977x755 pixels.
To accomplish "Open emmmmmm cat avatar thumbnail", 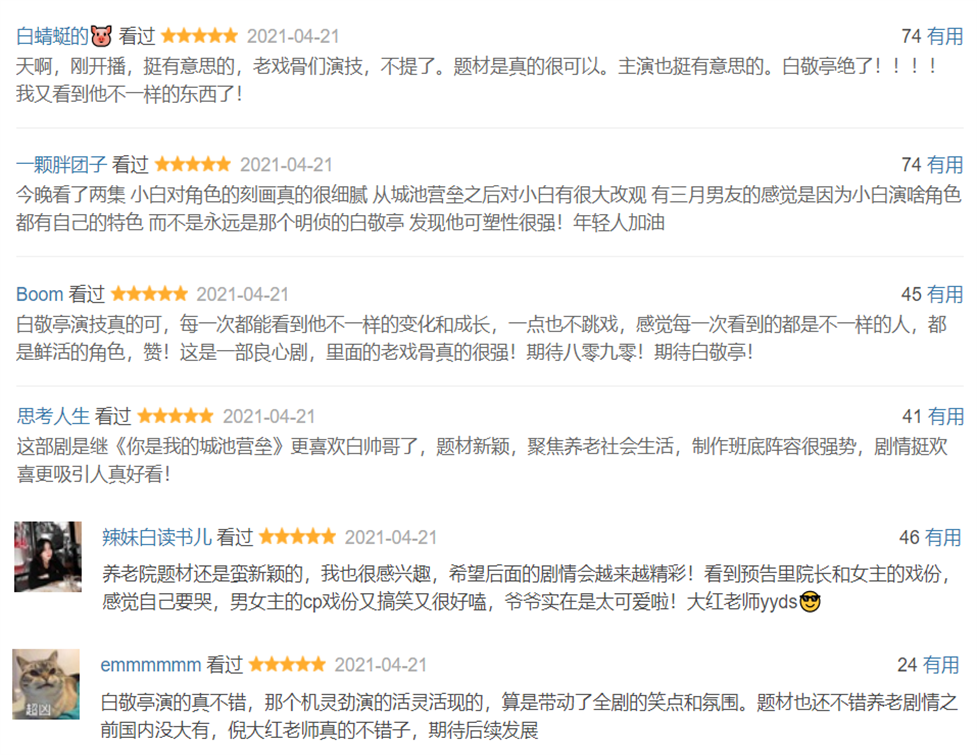I will pyautogui.click(x=46, y=684).
